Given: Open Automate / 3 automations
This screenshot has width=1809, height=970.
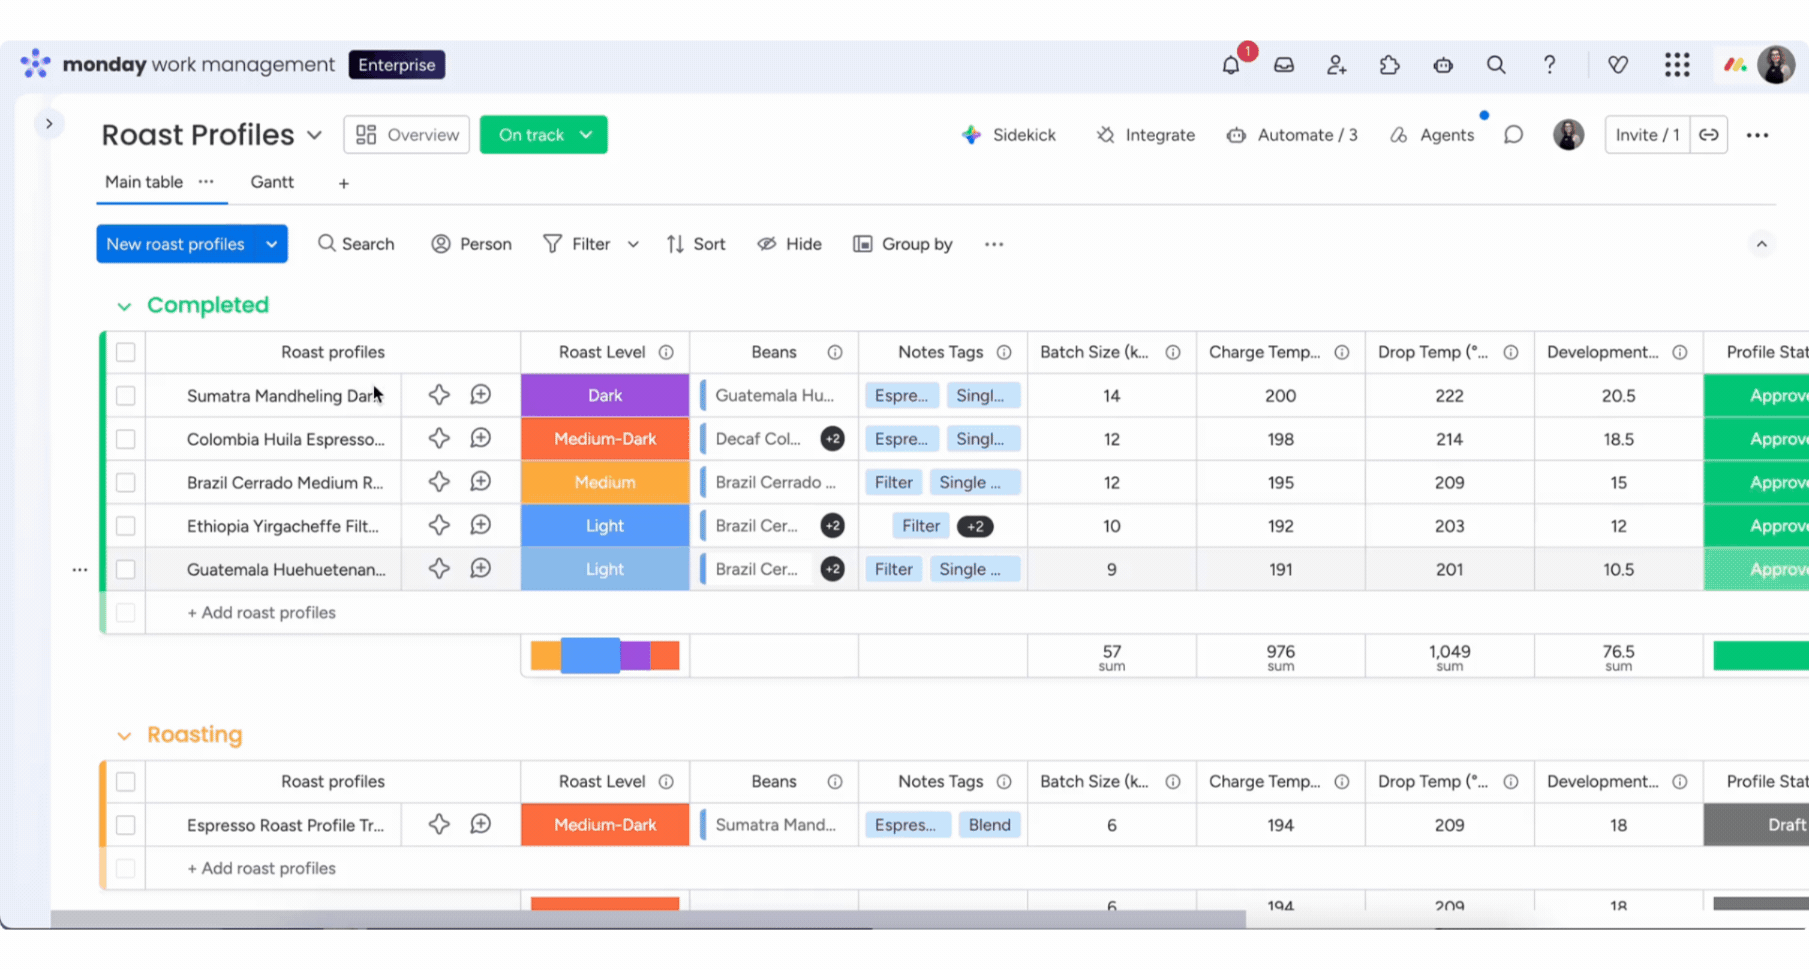Looking at the screenshot, I should (x=1292, y=135).
